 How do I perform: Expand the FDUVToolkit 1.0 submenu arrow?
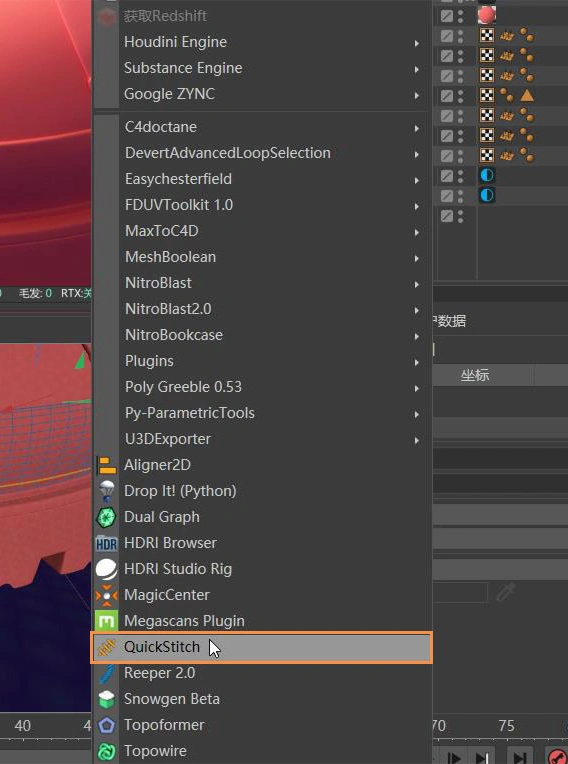(x=417, y=207)
